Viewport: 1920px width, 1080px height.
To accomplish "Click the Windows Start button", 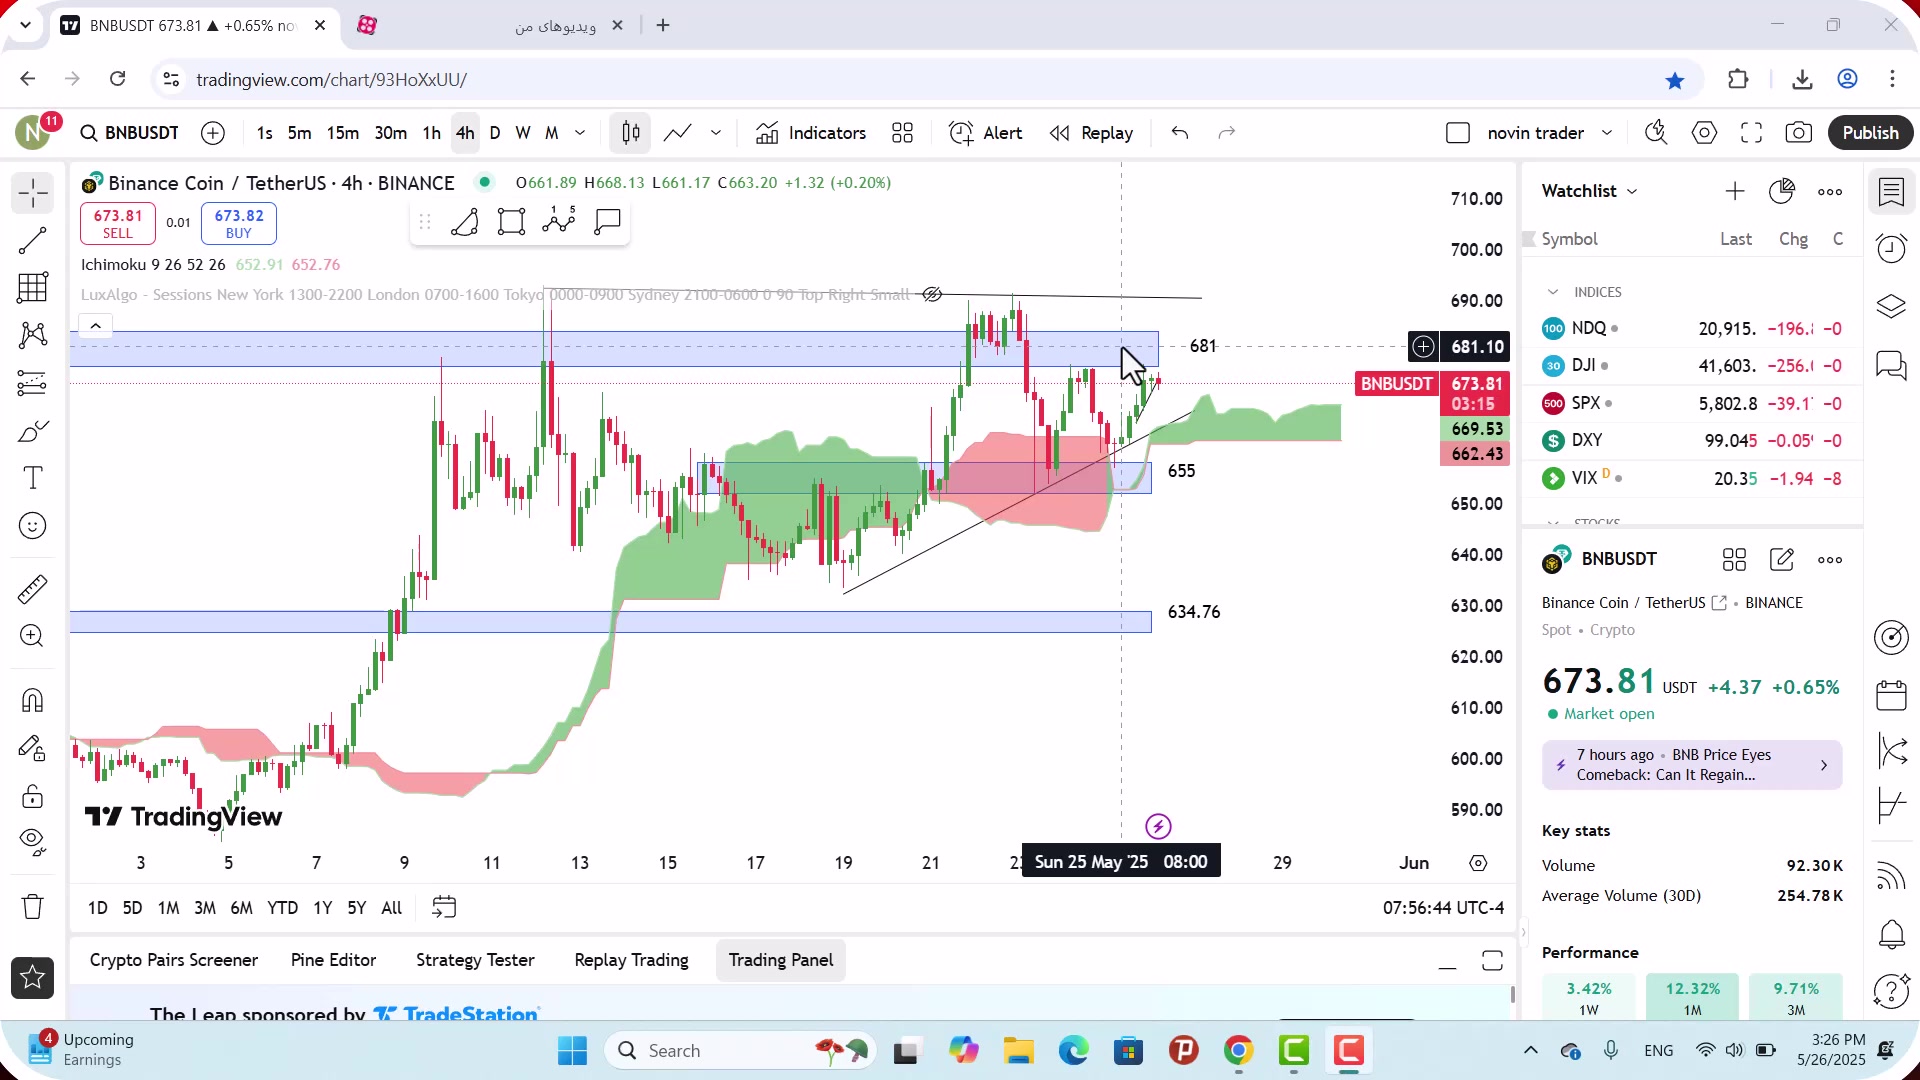I will coord(572,1051).
